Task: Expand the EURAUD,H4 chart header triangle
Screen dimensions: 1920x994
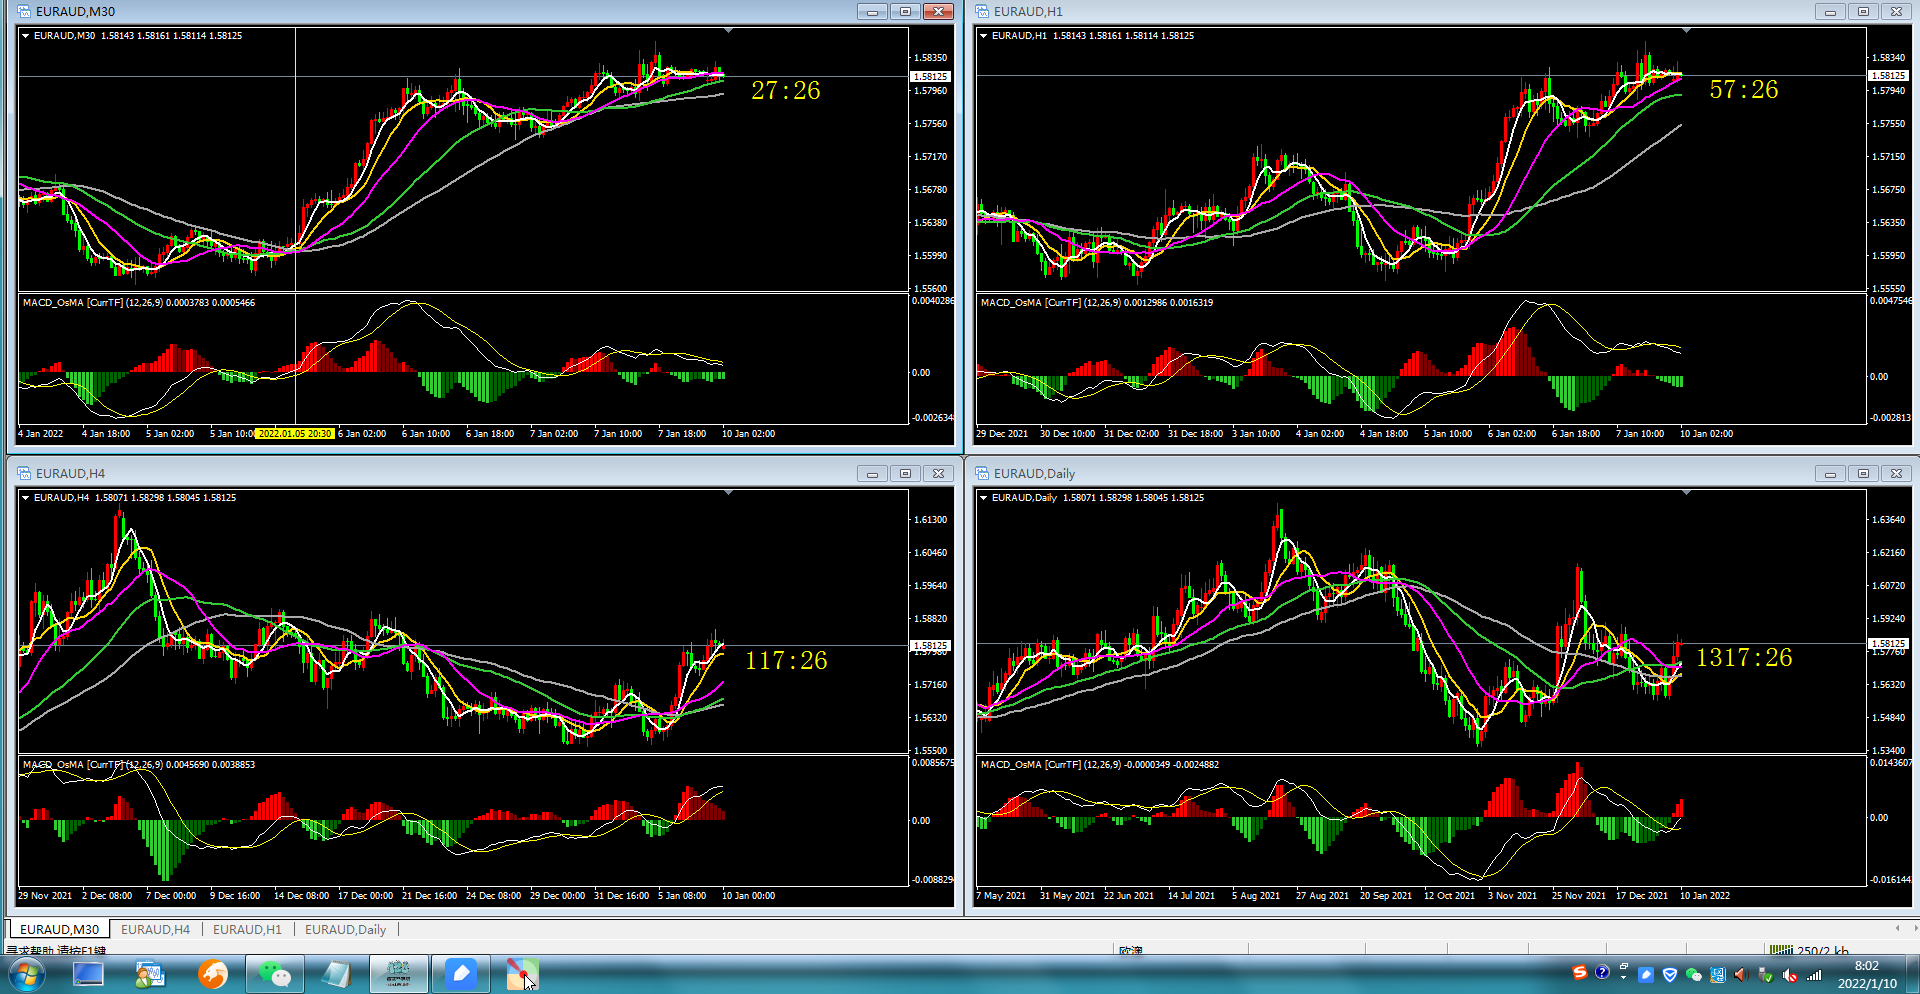Action: pyautogui.click(x=26, y=497)
